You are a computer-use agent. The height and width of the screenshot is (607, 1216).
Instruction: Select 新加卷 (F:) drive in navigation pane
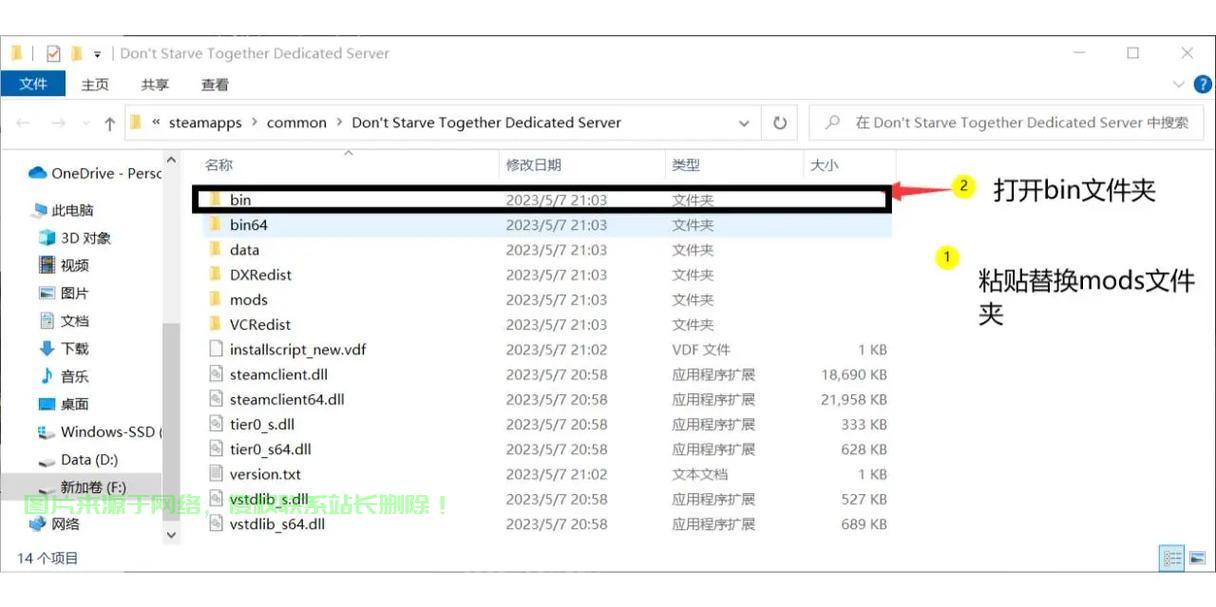tap(82, 487)
